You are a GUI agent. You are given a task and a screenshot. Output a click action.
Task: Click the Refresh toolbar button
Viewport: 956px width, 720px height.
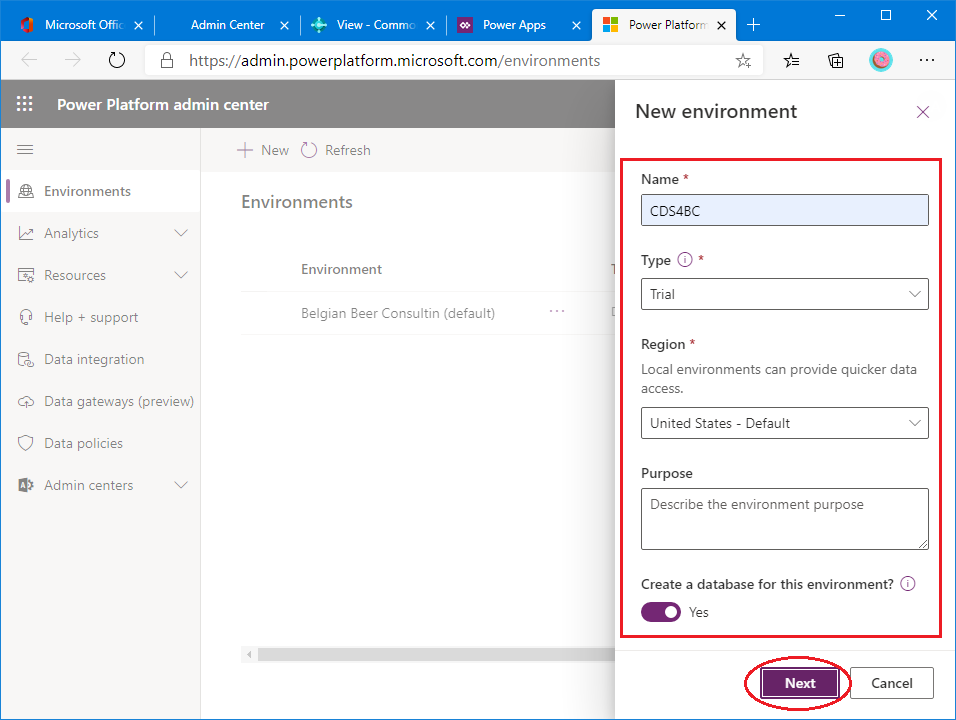[x=336, y=150]
